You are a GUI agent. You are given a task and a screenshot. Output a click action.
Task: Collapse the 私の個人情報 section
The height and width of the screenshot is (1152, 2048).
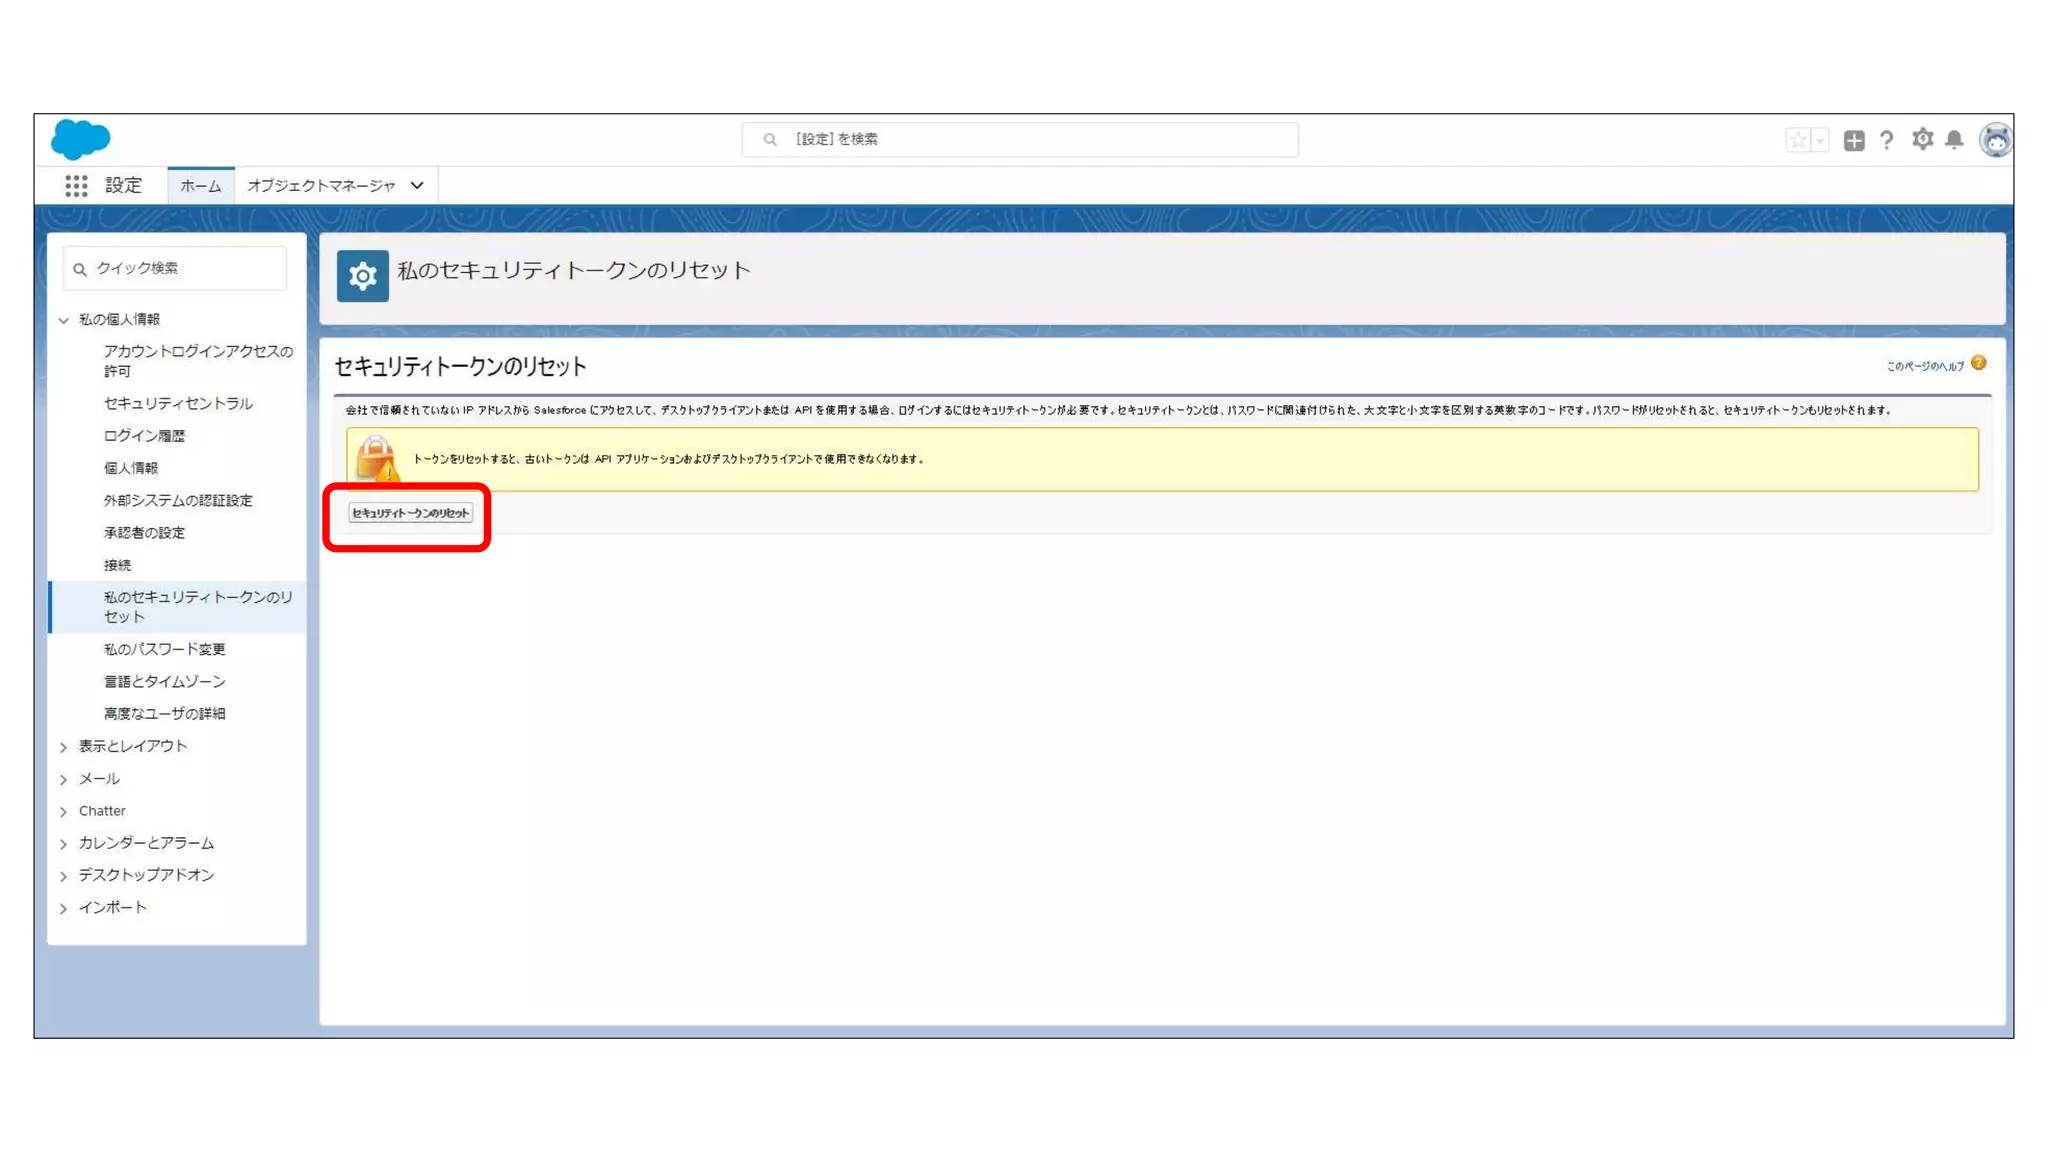pyautogui.click(x=64, y=320)
